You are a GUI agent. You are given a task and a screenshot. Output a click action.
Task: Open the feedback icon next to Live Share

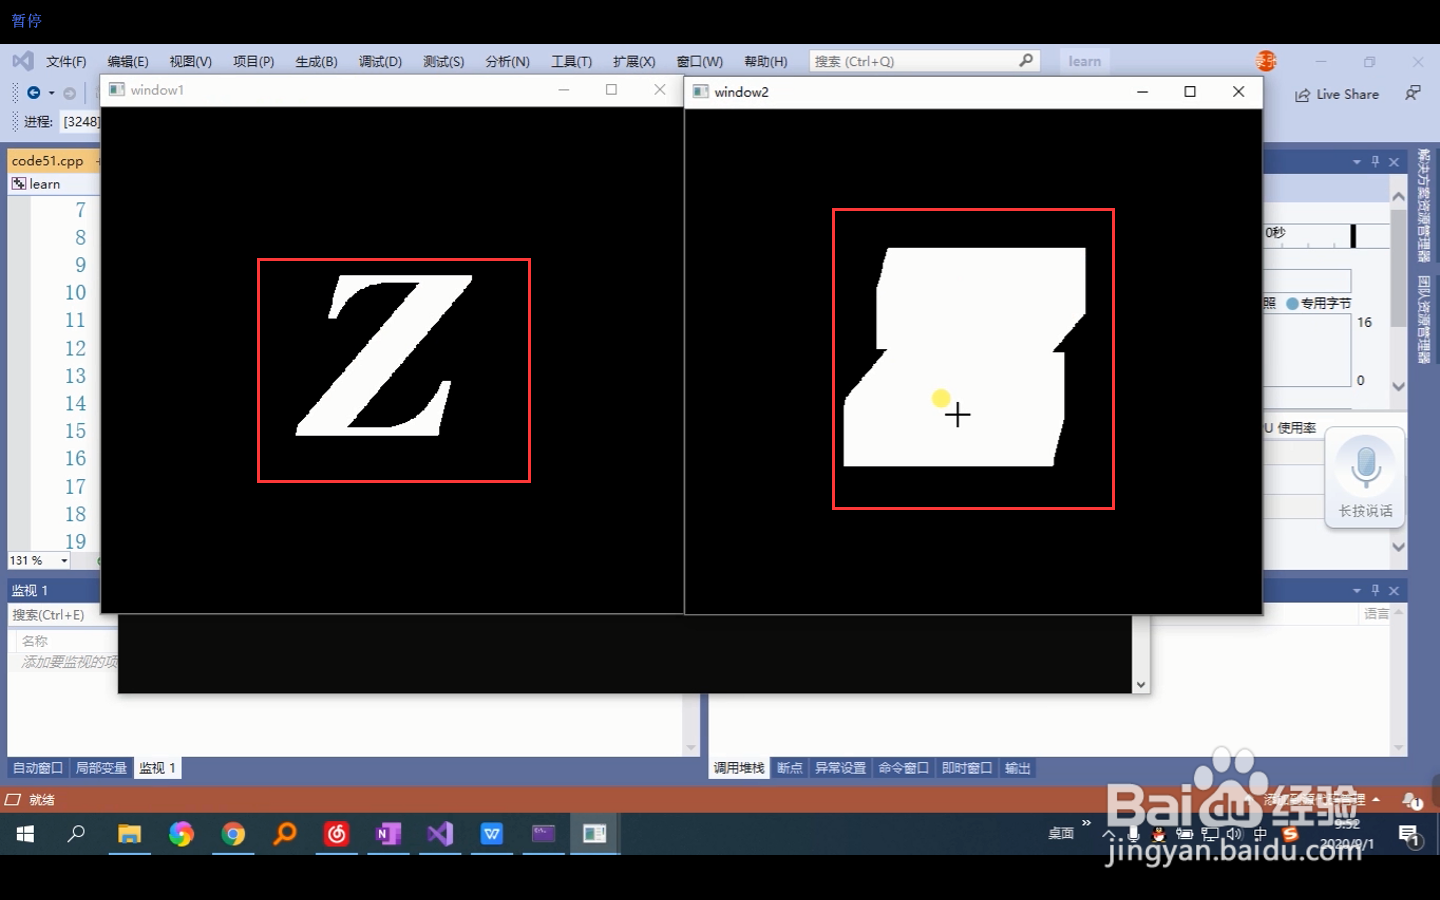[x=1413, y=93]
